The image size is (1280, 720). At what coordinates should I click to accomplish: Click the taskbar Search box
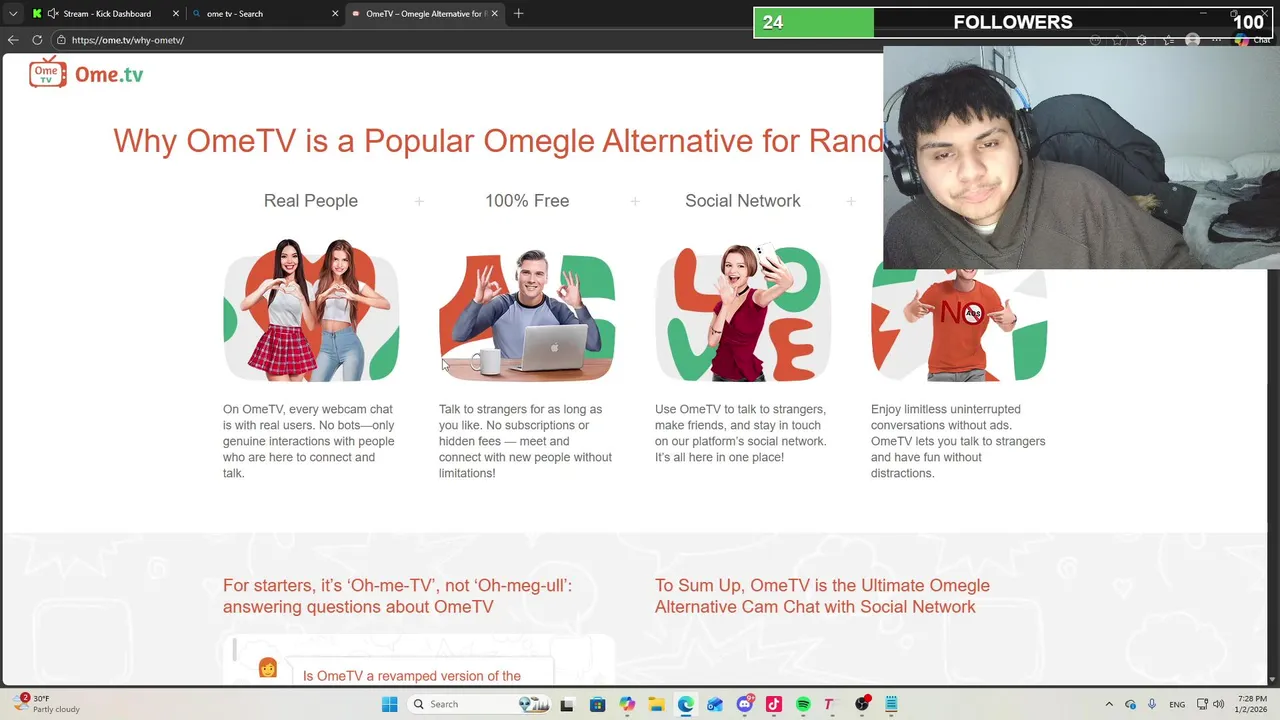point(480,704)
